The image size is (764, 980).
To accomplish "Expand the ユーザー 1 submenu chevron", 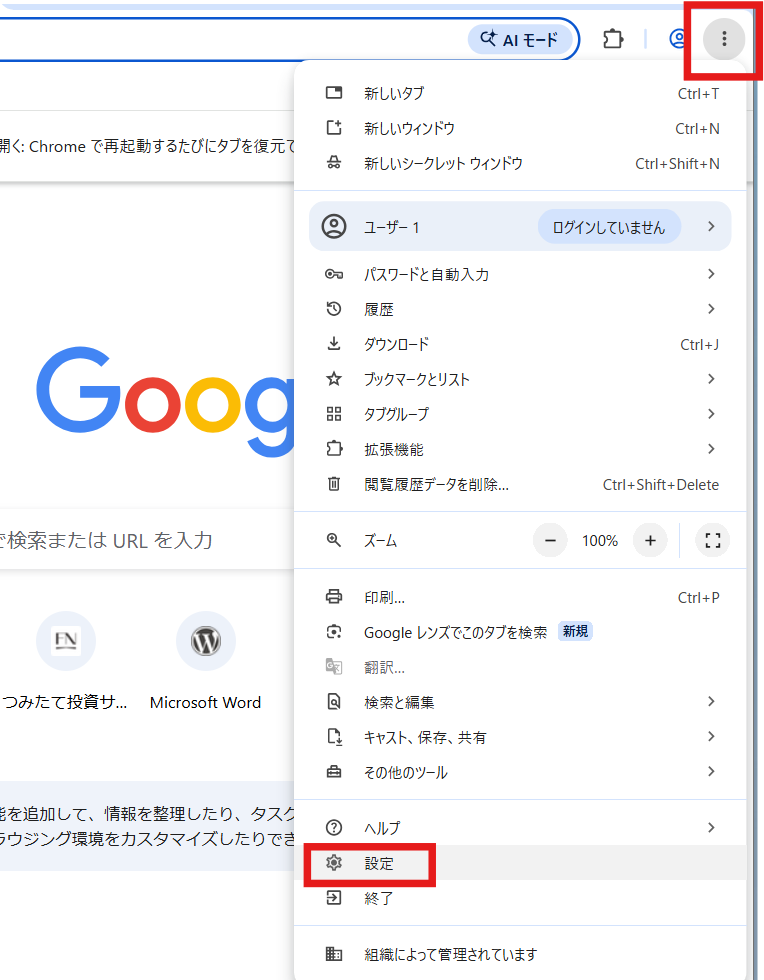I will (711, 226).
